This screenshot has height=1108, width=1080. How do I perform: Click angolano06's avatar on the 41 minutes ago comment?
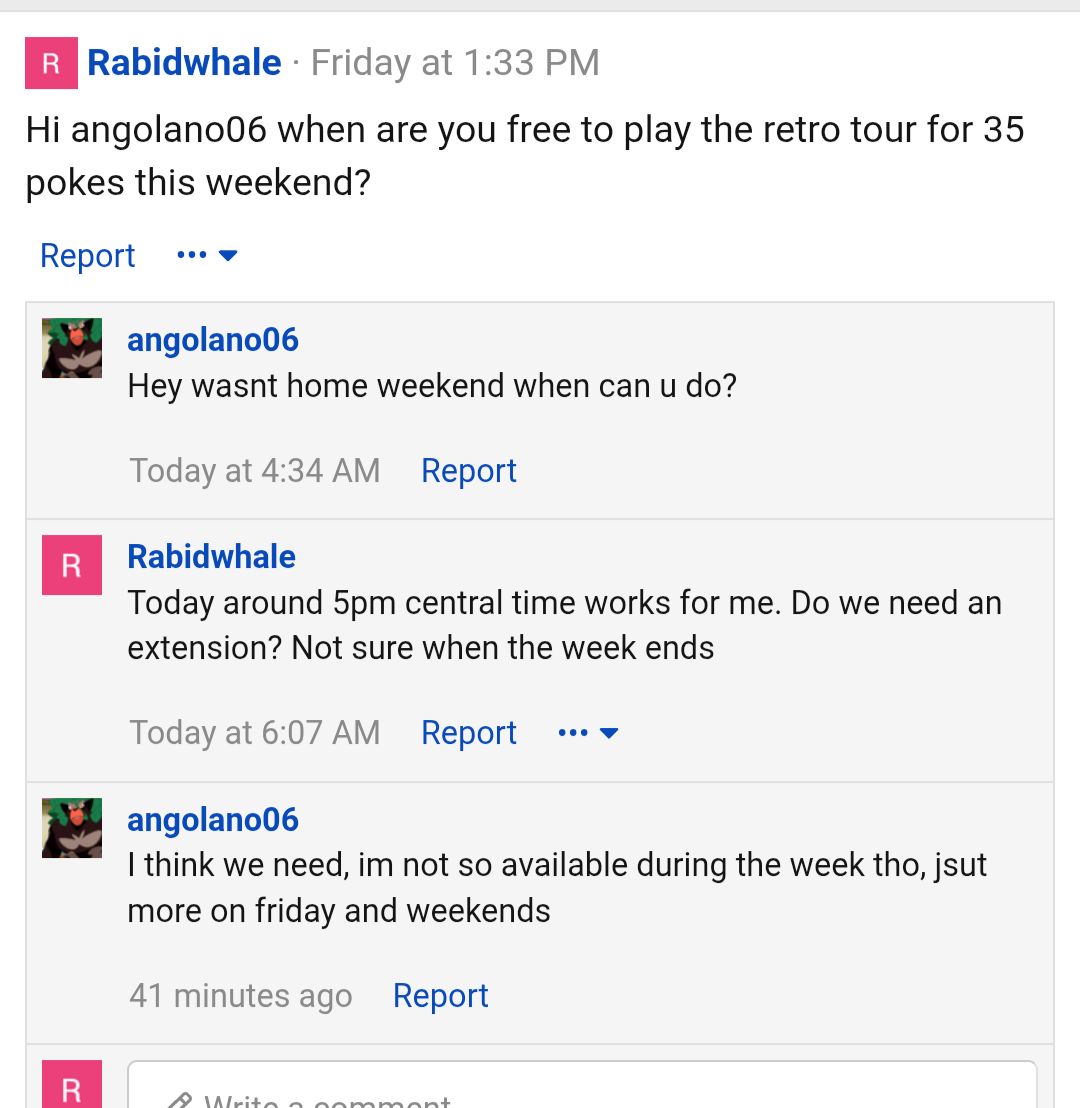point(71,827)
